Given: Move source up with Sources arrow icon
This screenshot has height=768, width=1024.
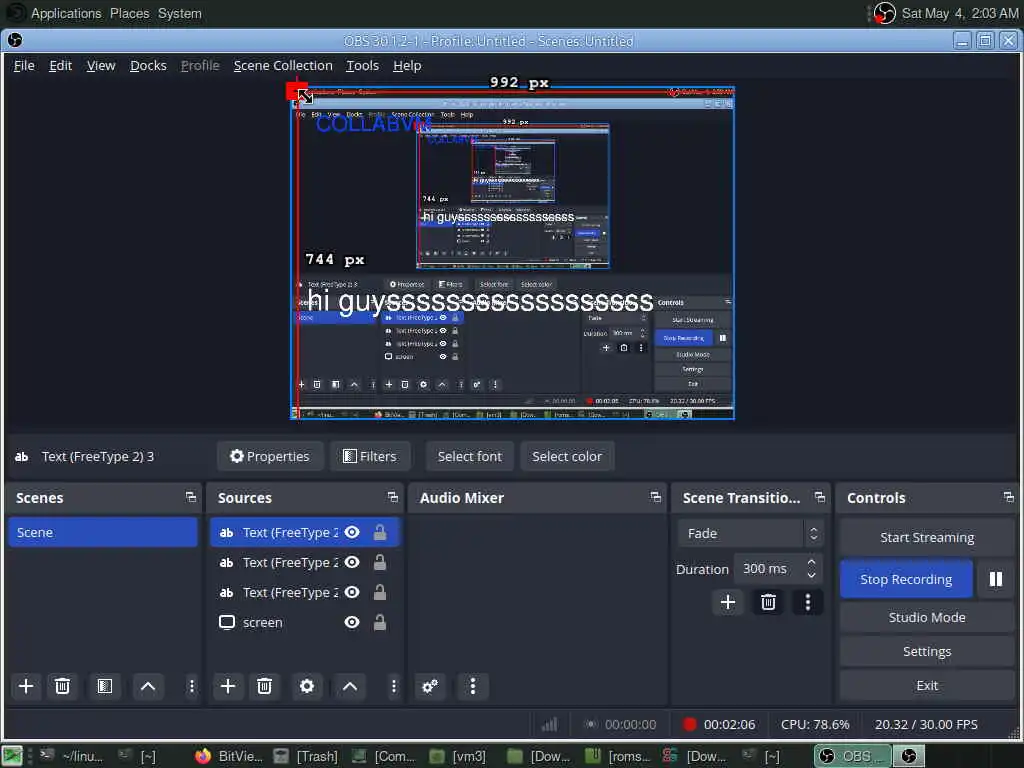Looking at the screenshot, I should [x=350, y=686].
